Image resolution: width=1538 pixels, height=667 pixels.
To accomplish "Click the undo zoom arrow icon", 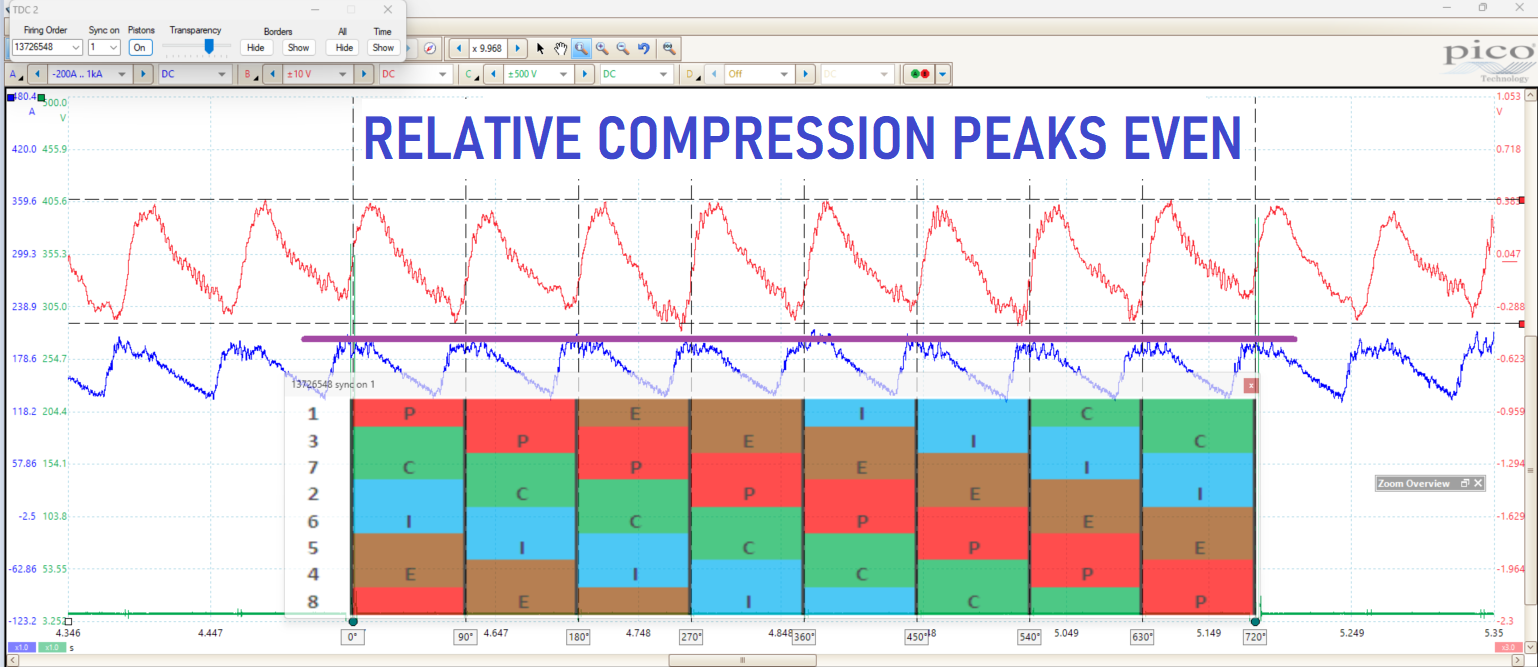I will coord(645,47).
